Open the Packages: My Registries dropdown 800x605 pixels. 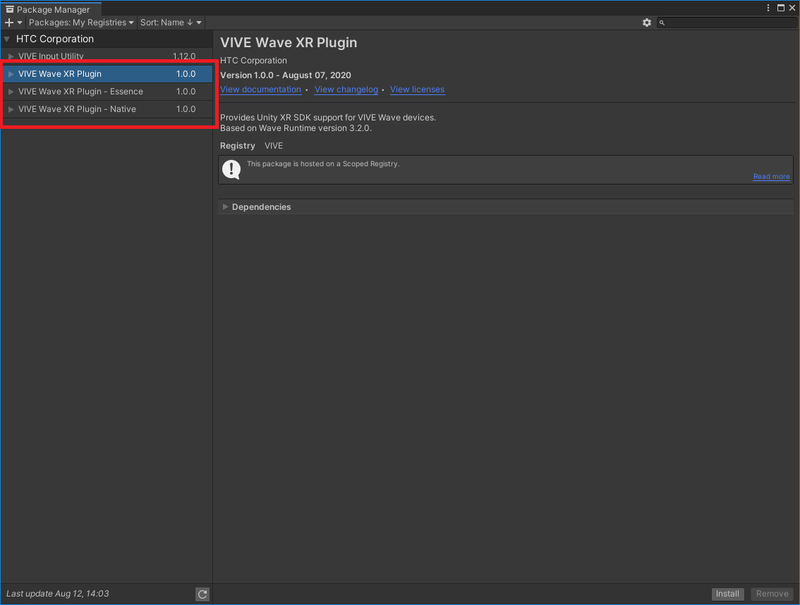[81, 22]
